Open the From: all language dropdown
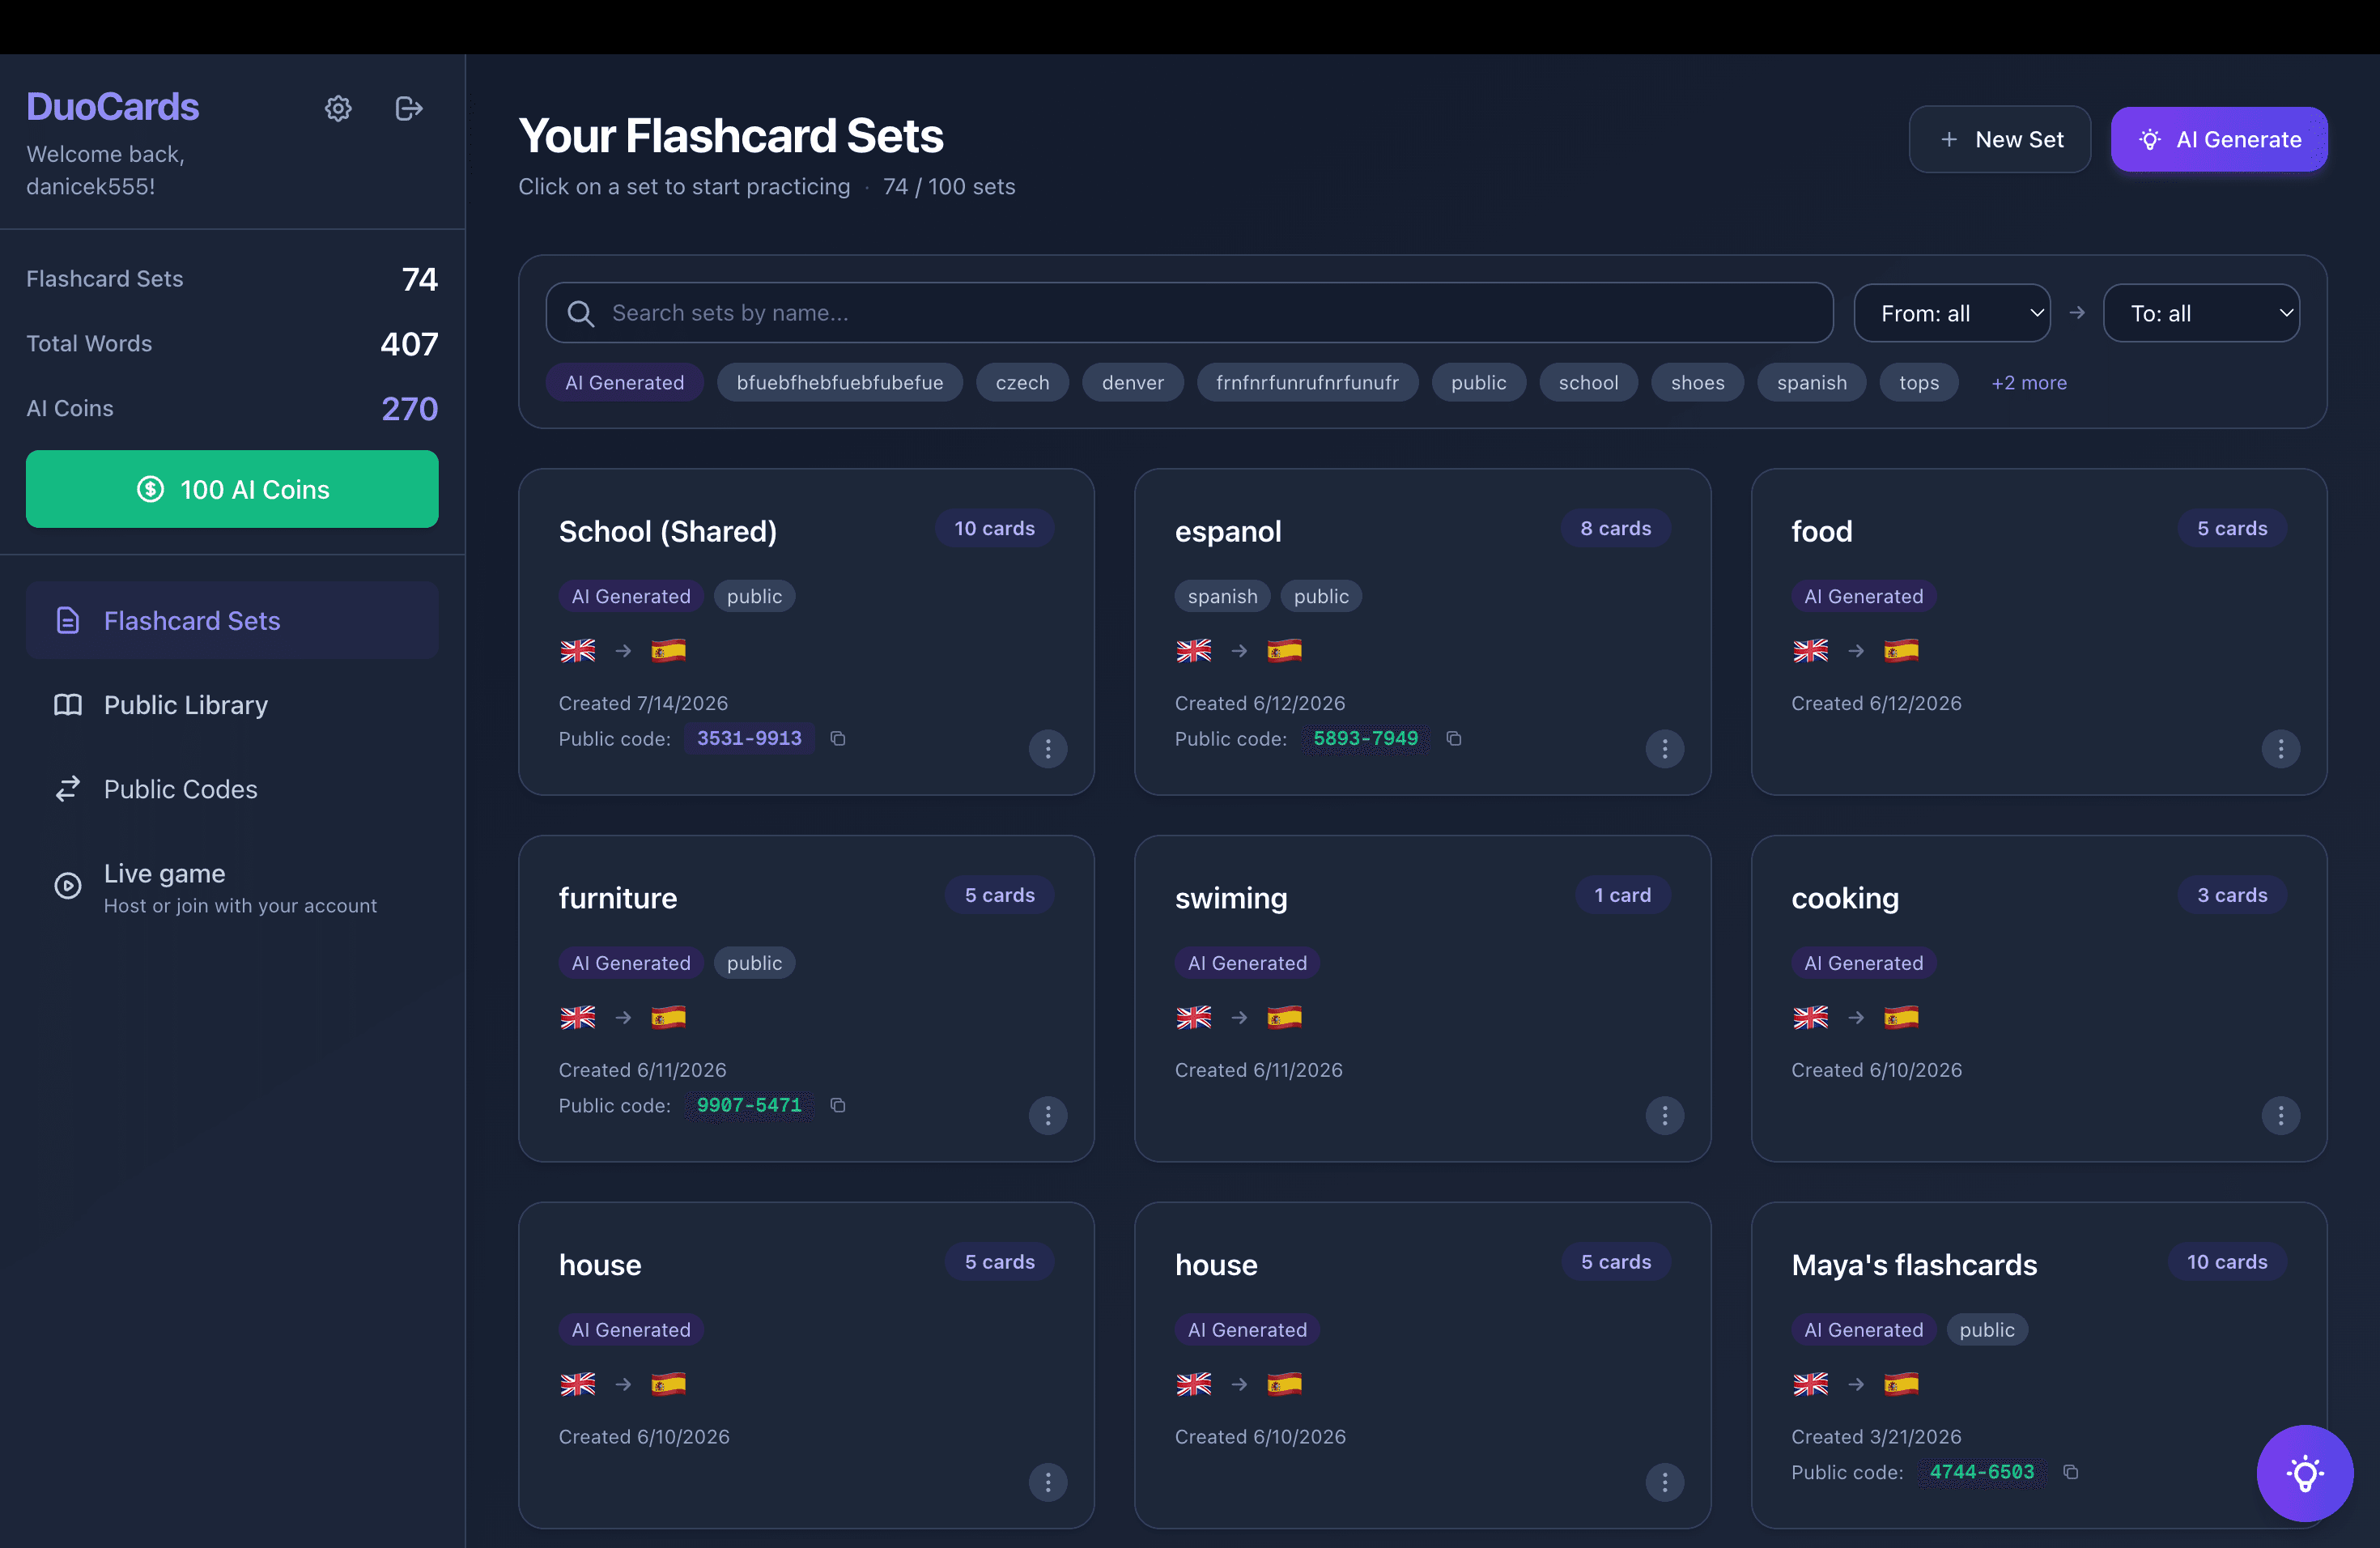Viewport: 2380px width, 1548px height. (x=1951, y=313)
